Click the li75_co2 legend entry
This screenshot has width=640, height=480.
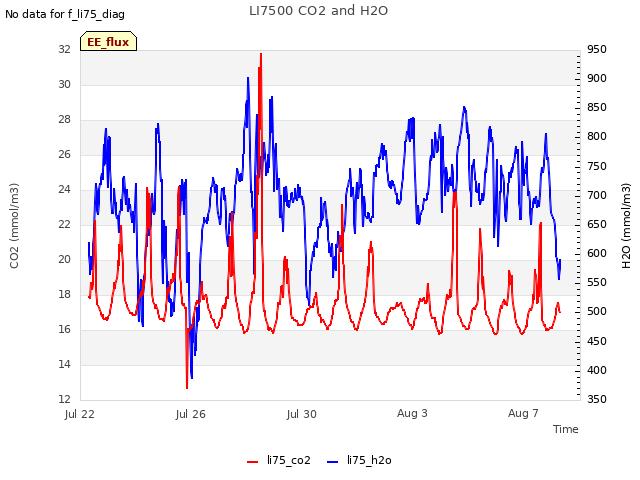click(279, 460)
